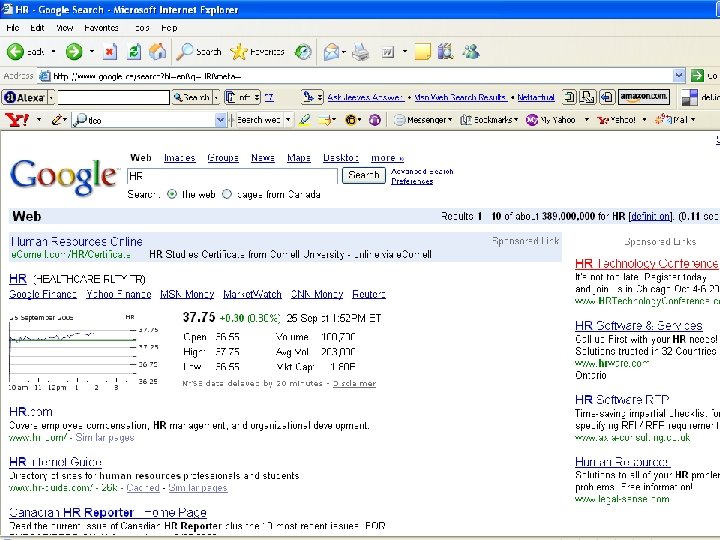Switch to Google Maps tab
This screenshot has width=720, height=540.
click(x=299, y=158)
